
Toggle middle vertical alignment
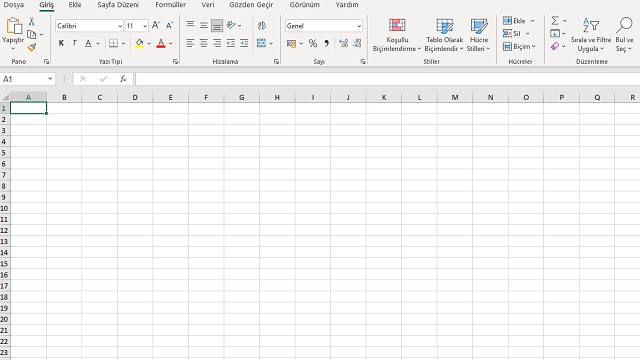click(x=204, y=25)
